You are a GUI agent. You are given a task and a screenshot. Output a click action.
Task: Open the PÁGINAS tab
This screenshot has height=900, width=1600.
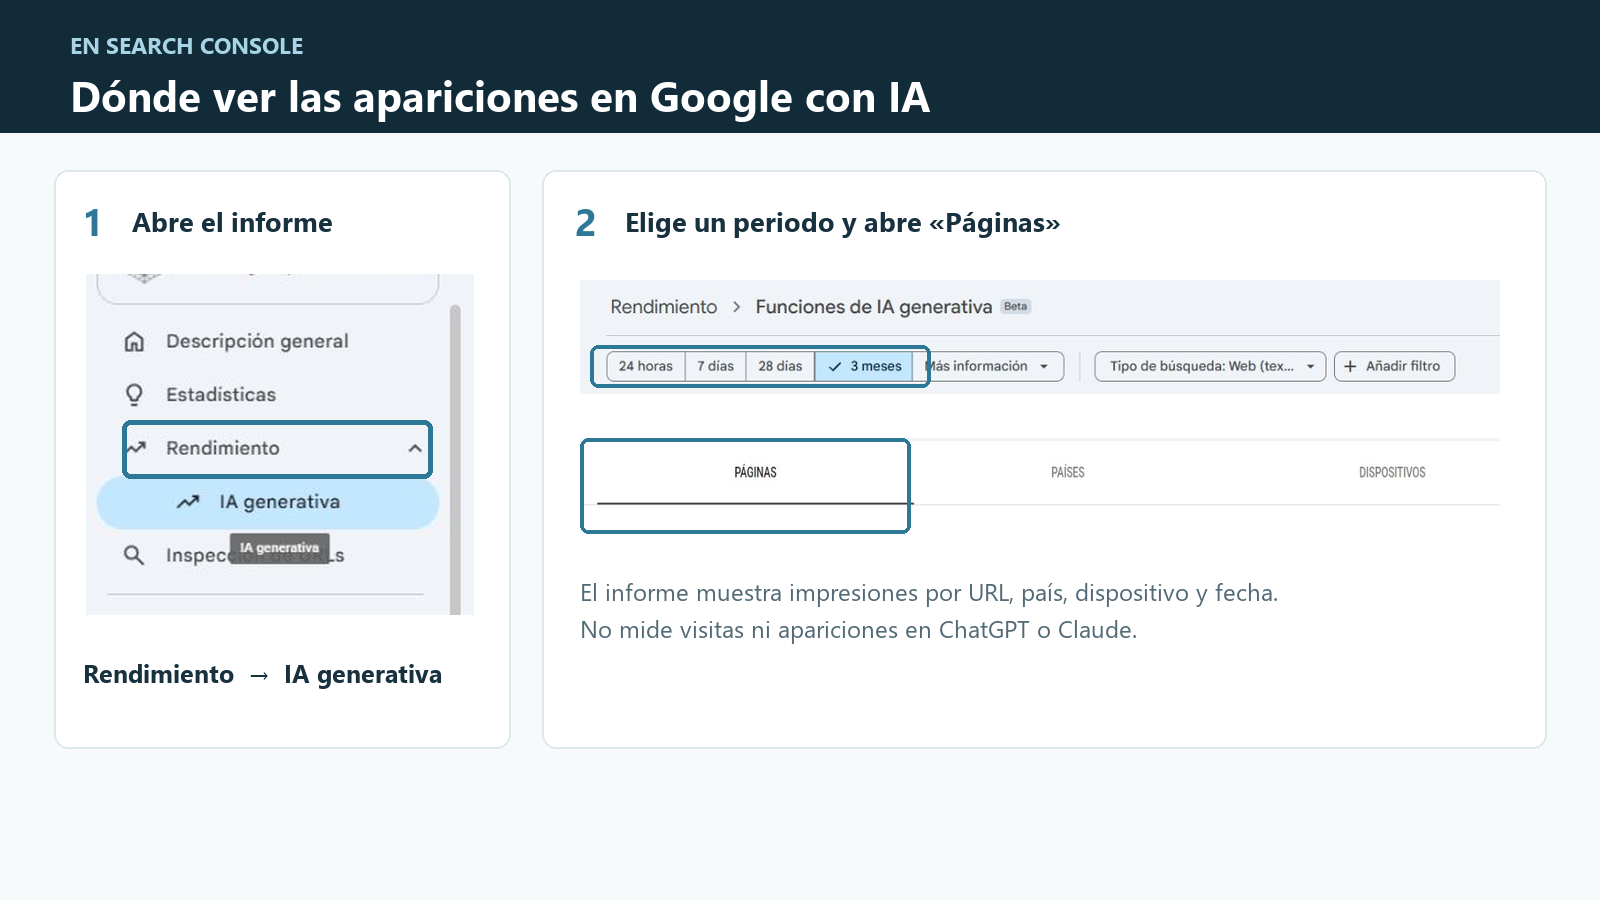pyautogui.click(x=755, y=472)
